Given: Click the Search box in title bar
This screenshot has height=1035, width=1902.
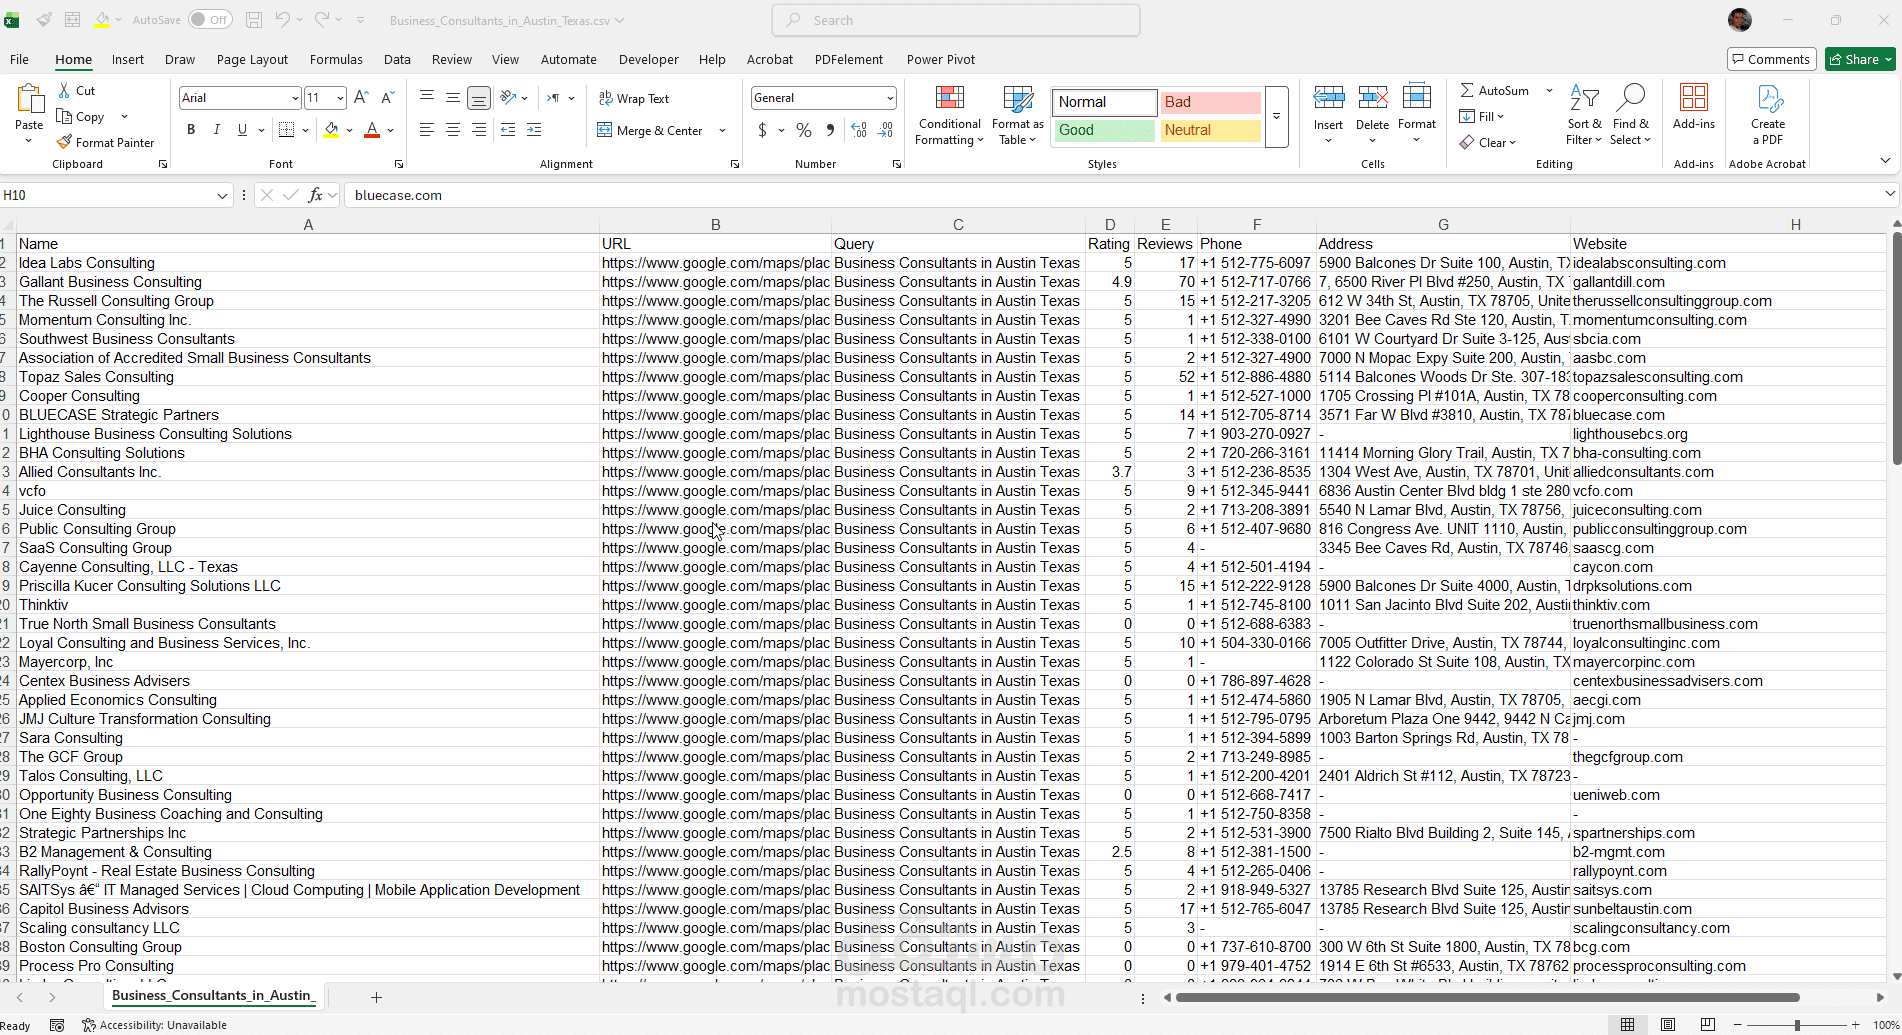Looking at the screenshot, I should pyautogui.click(x=956, y=20).
